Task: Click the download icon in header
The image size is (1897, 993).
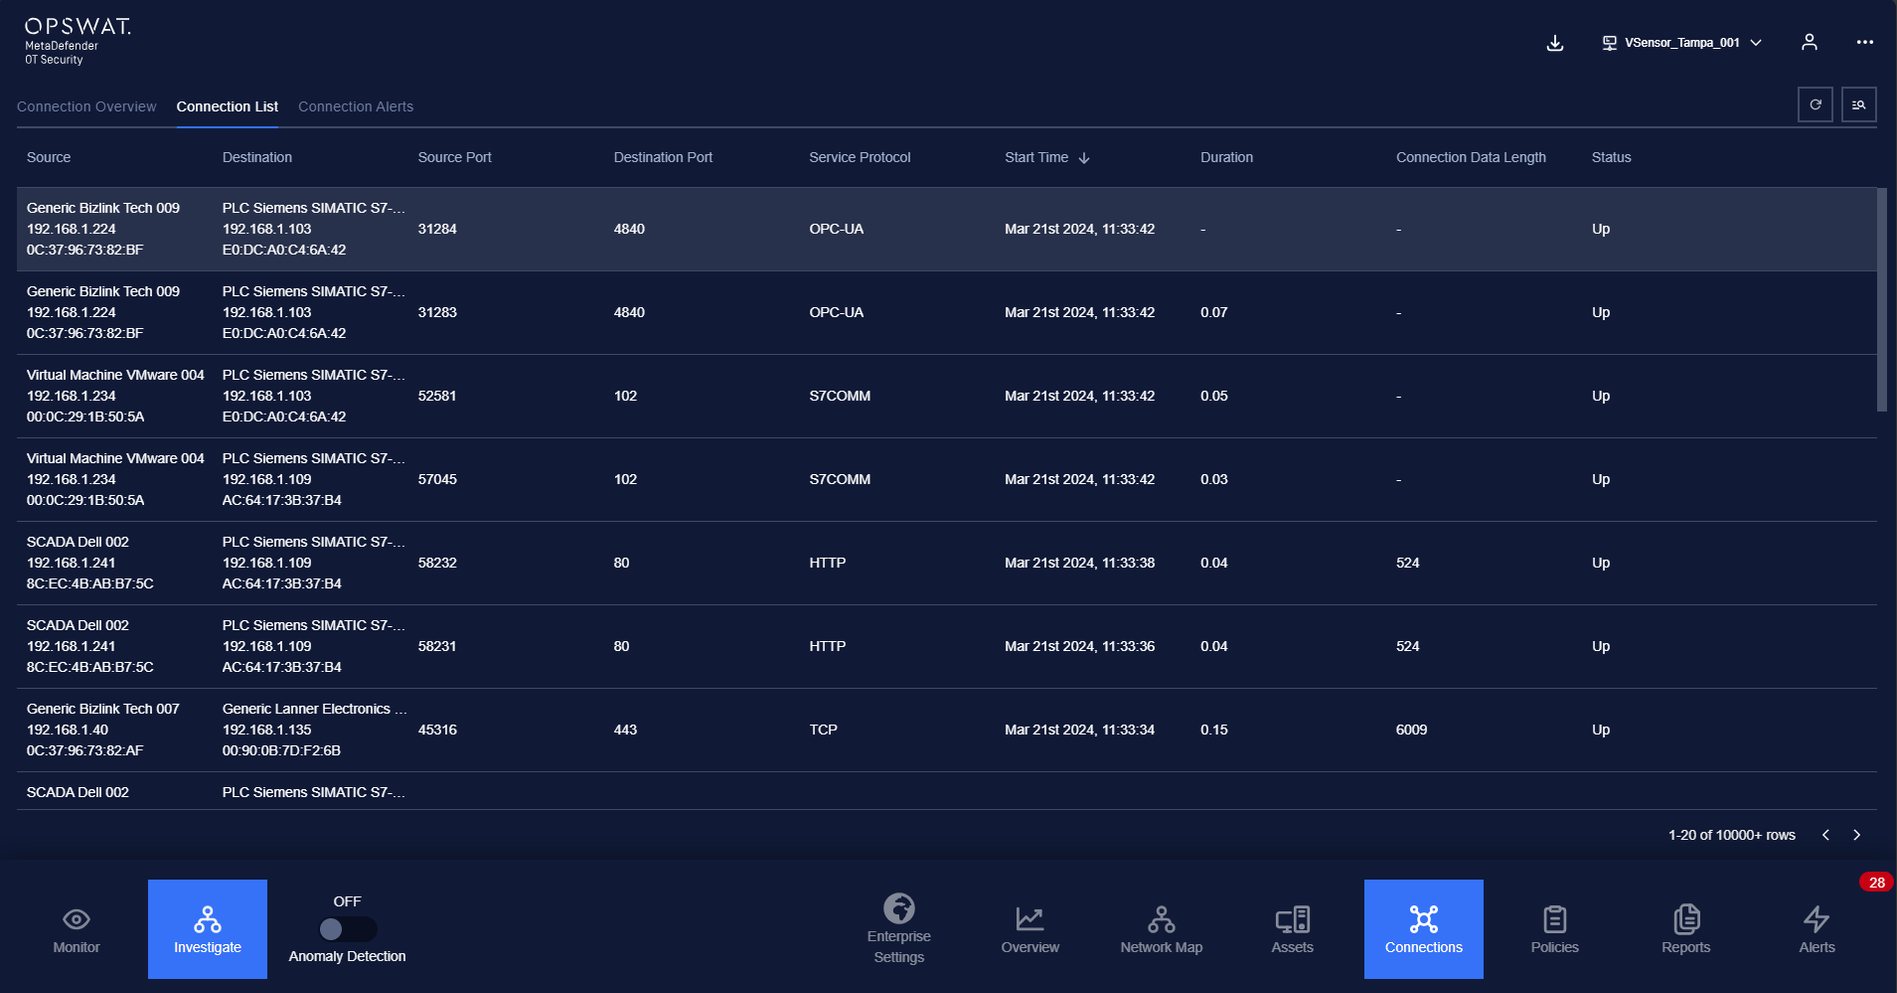Action: 1555,43
